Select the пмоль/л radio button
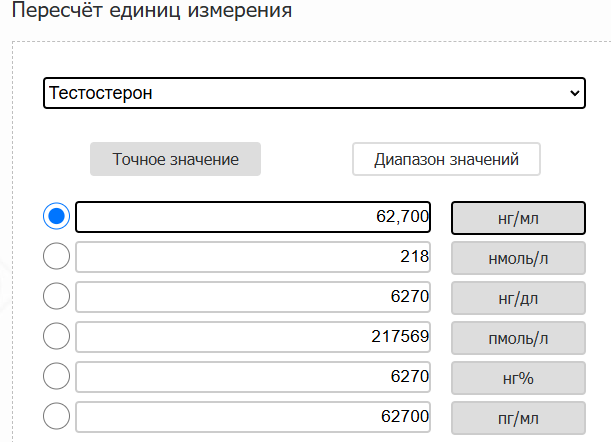Viewport: 611px width, 442px height. coord(57,336)
